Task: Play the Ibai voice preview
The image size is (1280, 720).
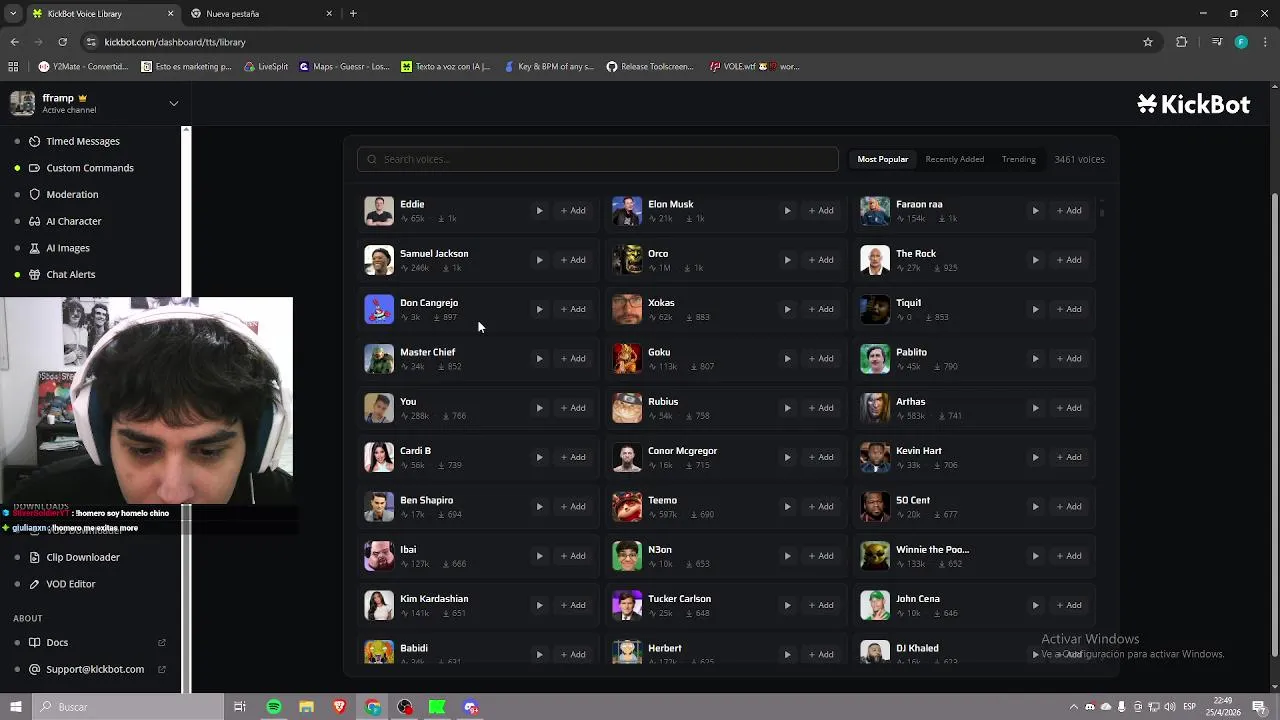Action: click(539, 556)
